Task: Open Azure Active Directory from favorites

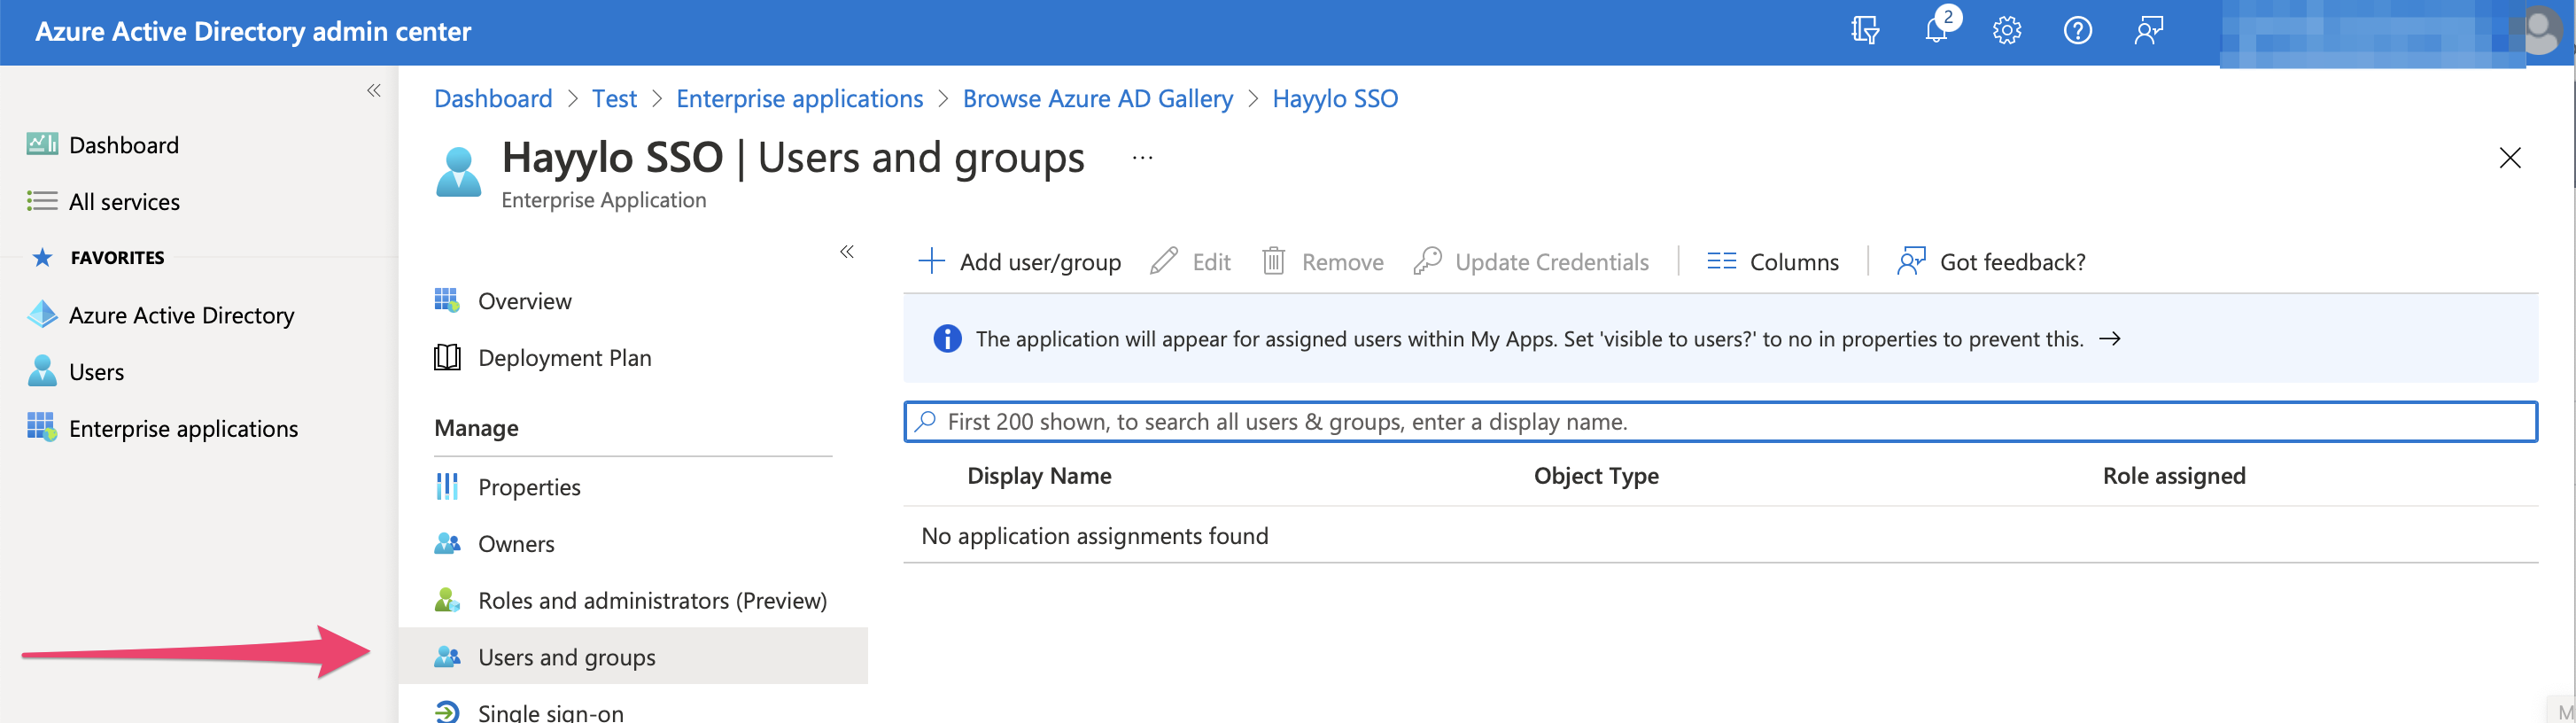Action: coord(181,316)
